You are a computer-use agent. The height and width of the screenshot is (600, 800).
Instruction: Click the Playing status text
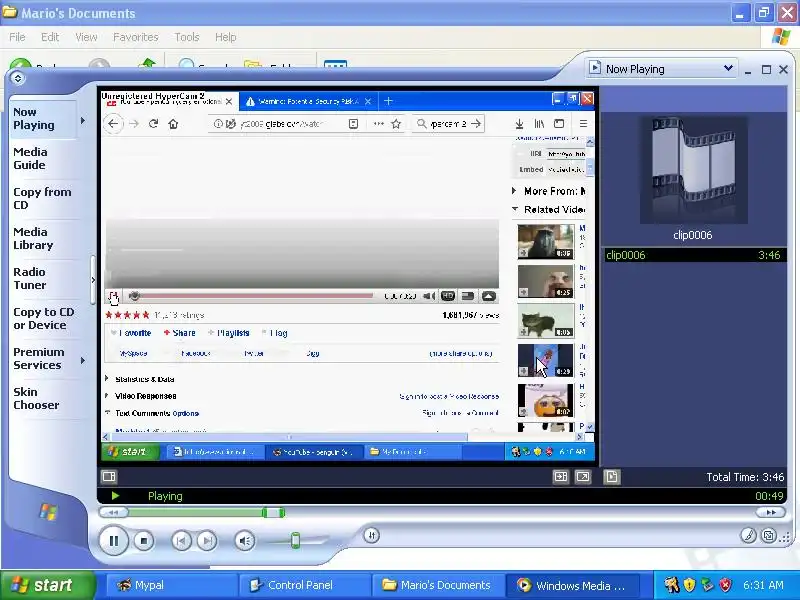point(165,496)
